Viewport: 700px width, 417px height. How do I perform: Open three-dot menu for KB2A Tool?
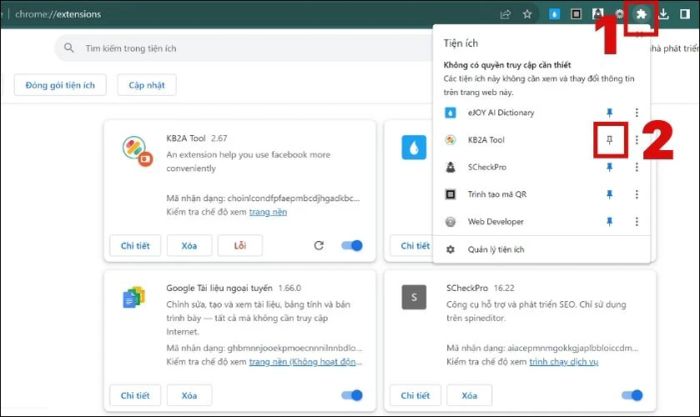click(636, 140)
